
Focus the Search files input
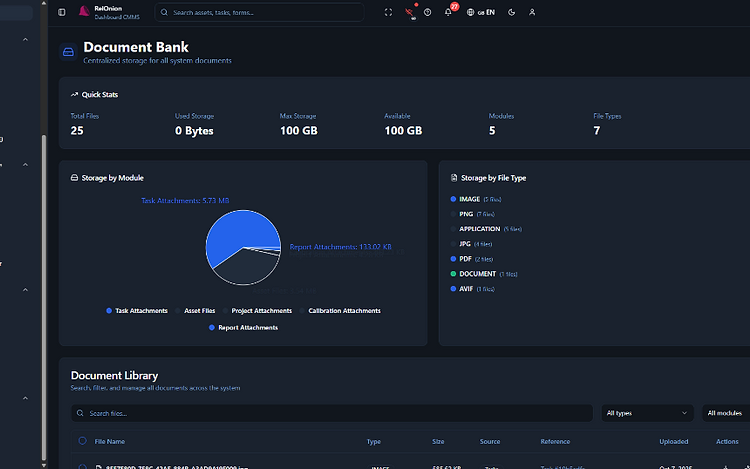tap(332, 413)
